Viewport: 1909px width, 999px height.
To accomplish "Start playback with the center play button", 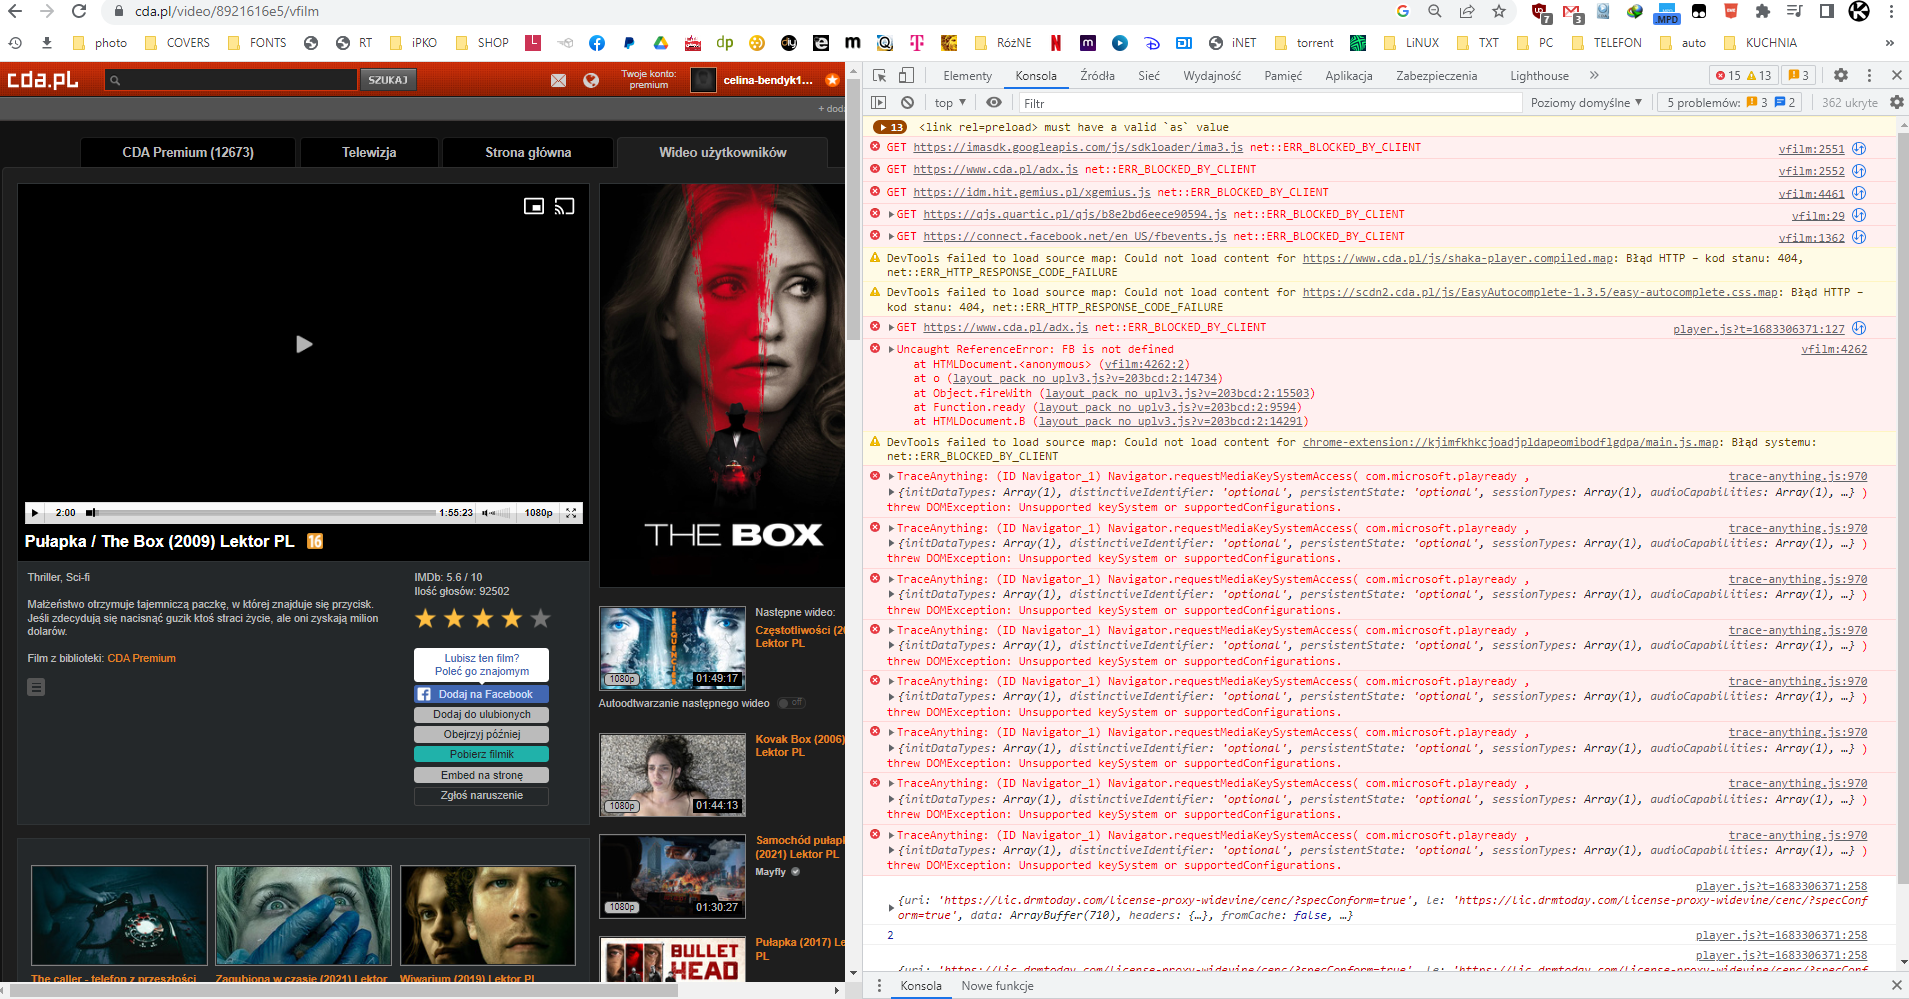I will (x=304, y=344).
